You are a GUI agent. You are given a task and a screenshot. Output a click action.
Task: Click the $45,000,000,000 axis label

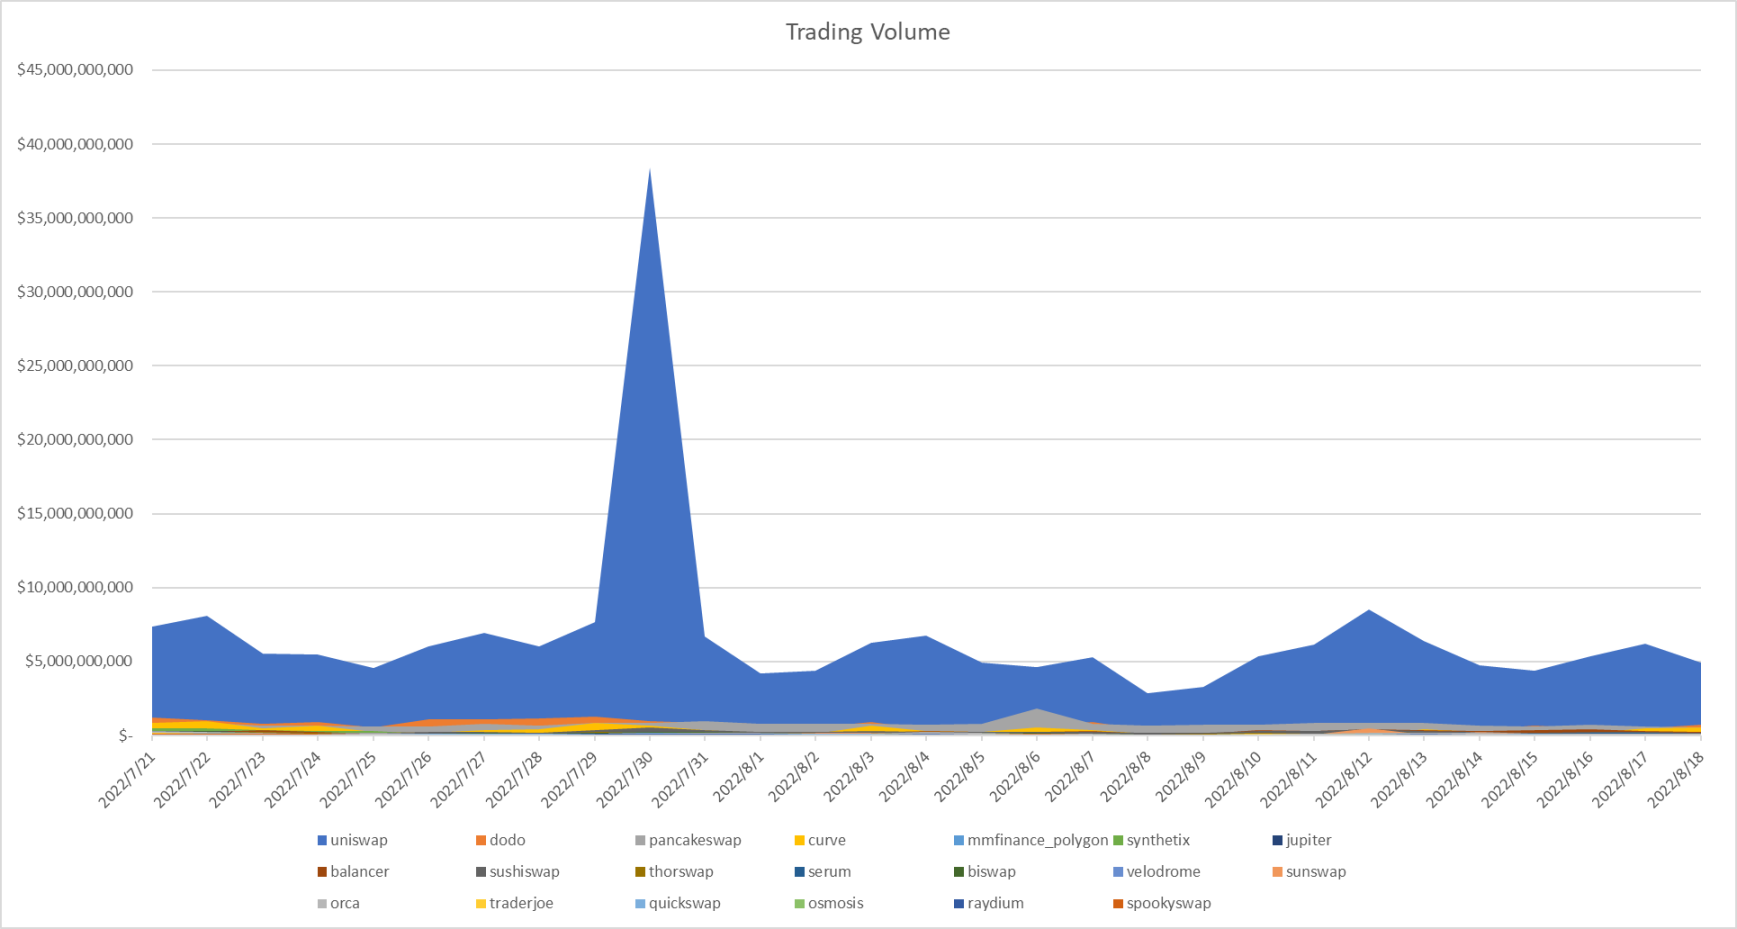76,70
